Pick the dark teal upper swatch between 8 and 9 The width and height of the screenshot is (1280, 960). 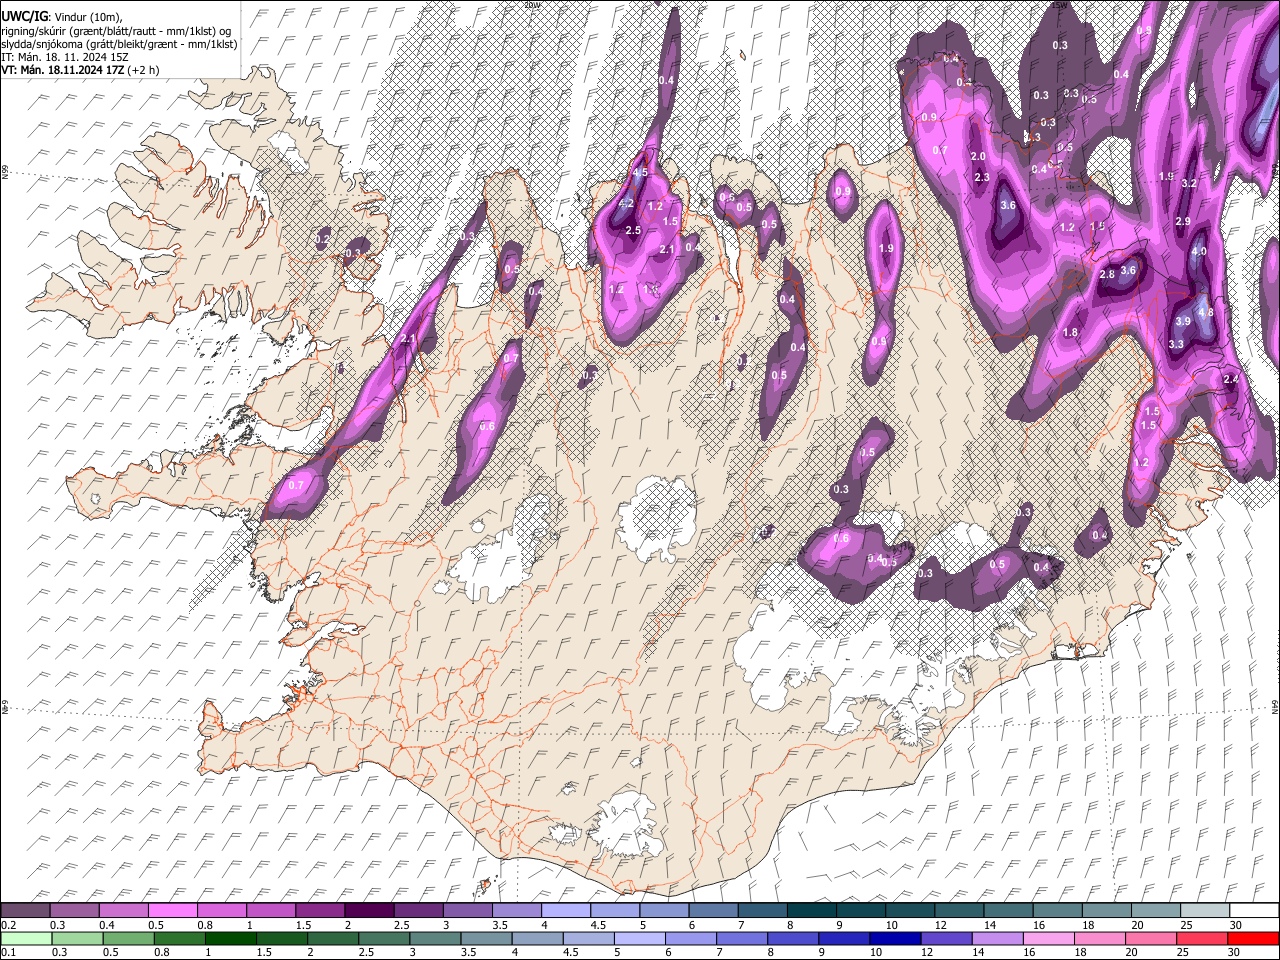(x=812, y=911)
